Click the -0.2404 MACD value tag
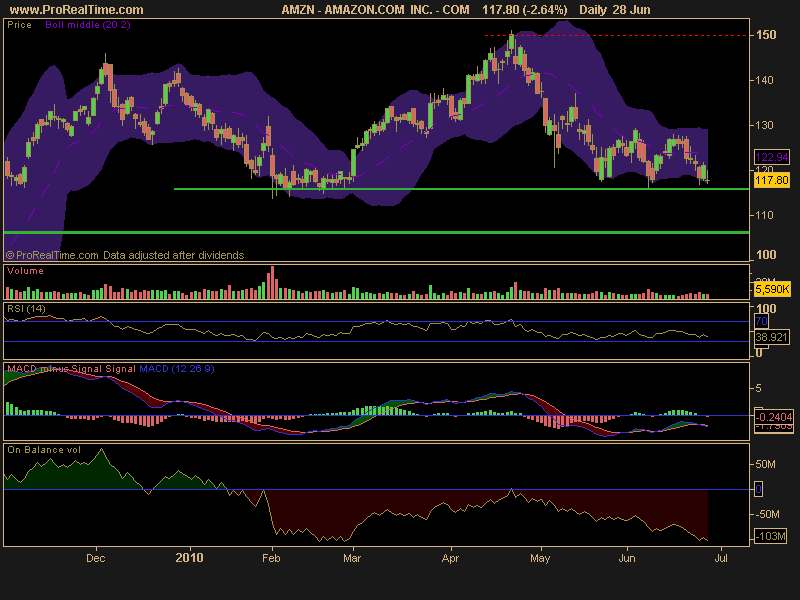Screen dimensions: 800x600 pos(774,417)
